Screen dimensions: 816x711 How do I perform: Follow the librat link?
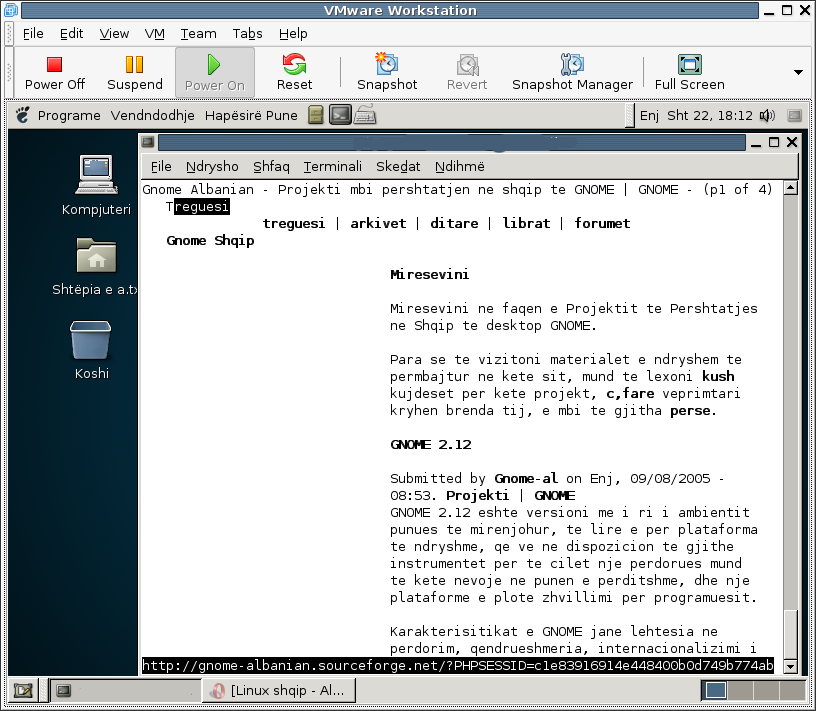[526, 223]
